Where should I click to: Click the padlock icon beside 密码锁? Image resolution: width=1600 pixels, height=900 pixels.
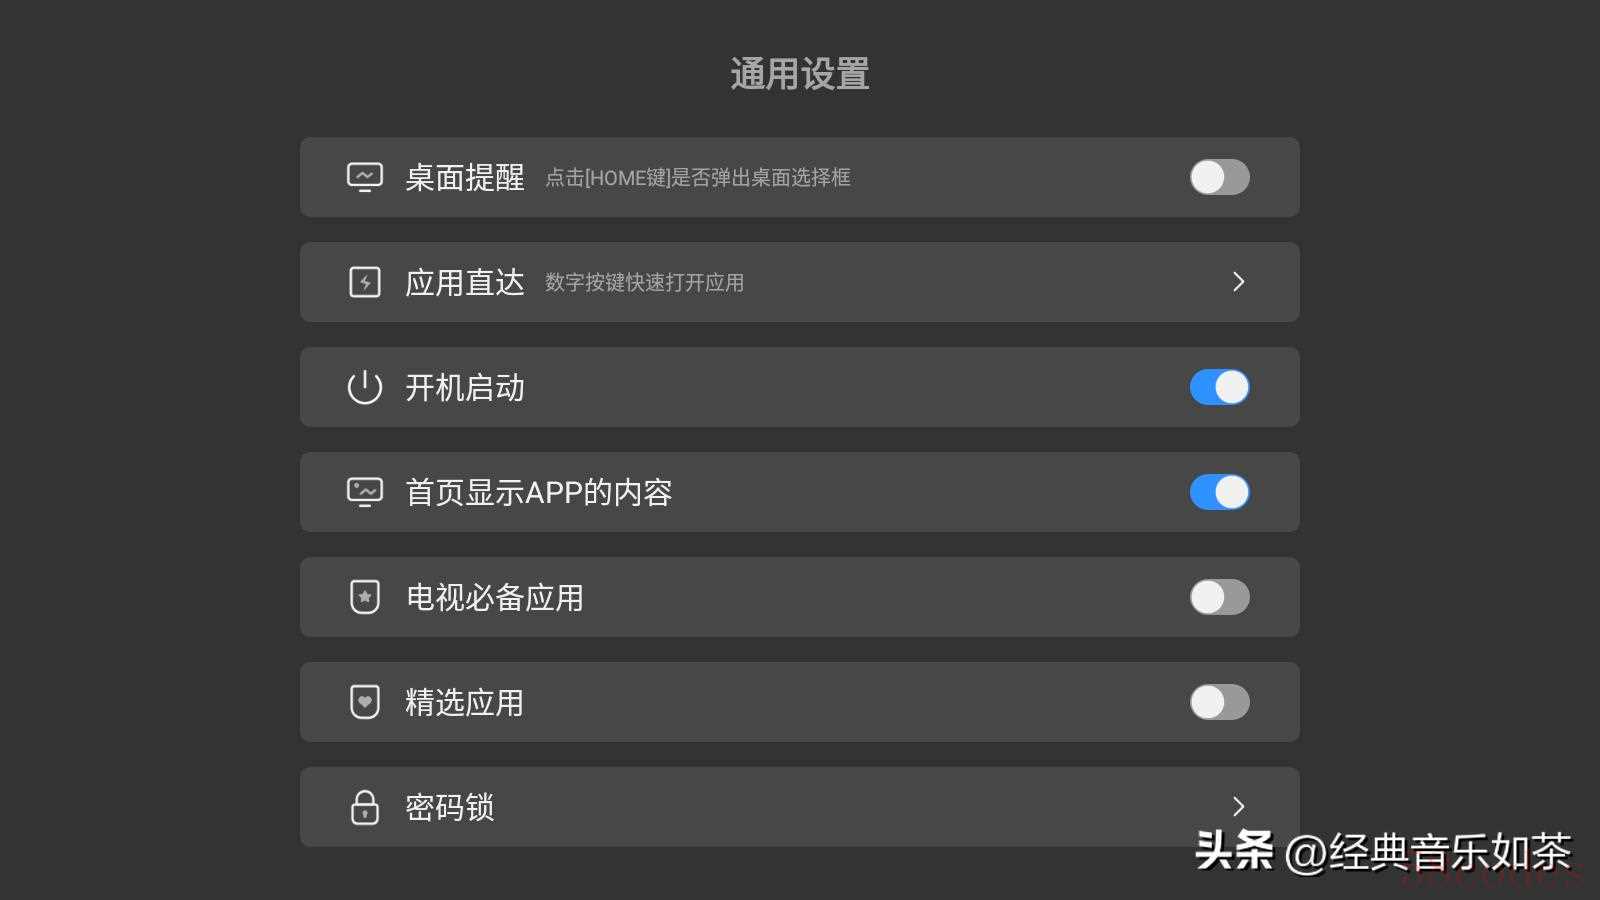point(364,807)
